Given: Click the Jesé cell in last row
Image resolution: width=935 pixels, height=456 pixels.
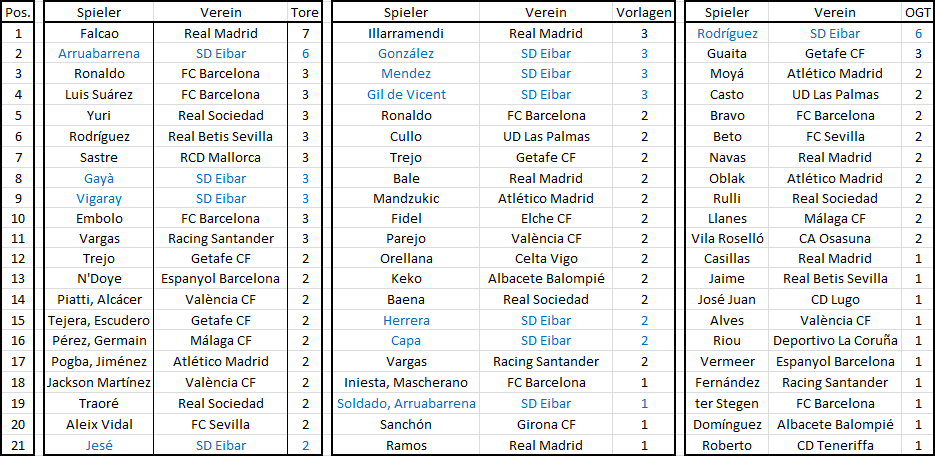Looking at the screenshot, I should [99, 445].
